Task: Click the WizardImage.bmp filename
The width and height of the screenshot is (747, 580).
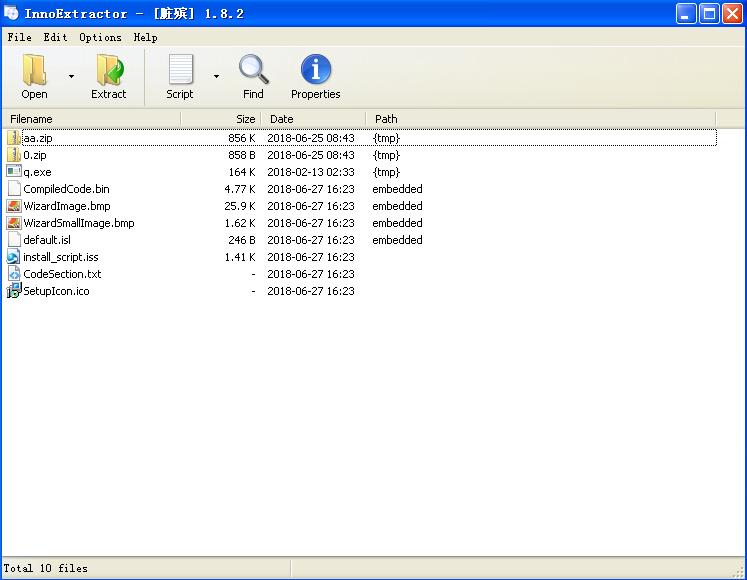Action: (x=67, y=206)
